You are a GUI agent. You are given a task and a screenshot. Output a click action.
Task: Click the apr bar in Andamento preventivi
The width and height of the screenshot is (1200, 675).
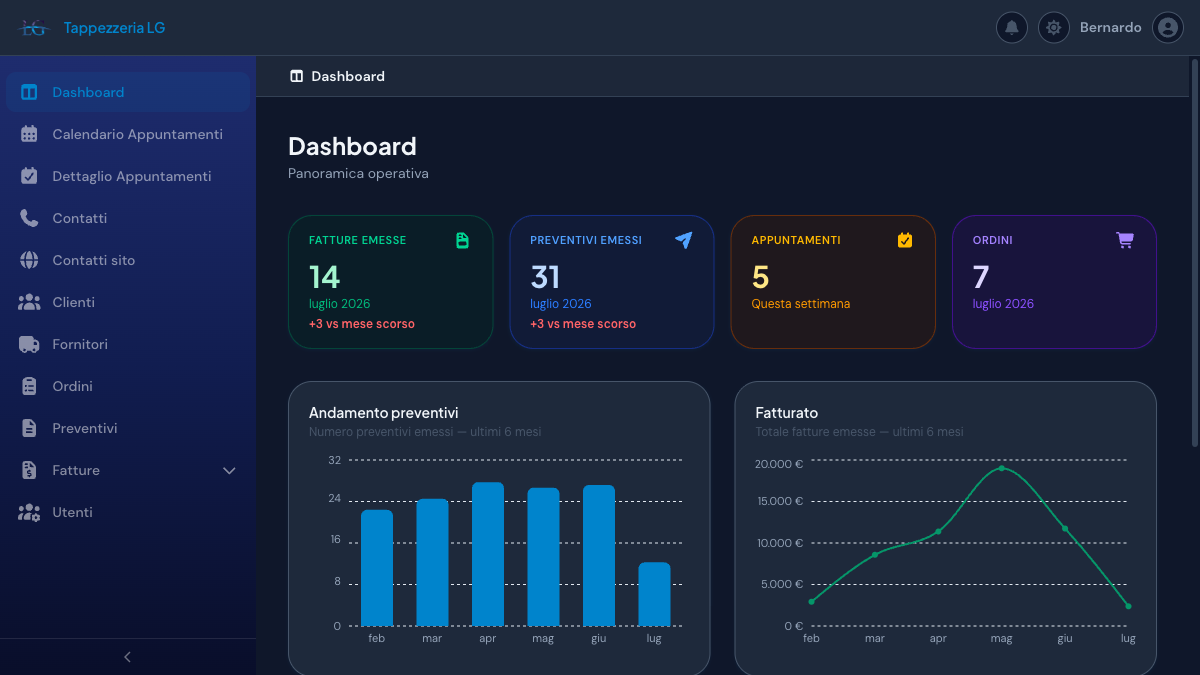point(488,554)
